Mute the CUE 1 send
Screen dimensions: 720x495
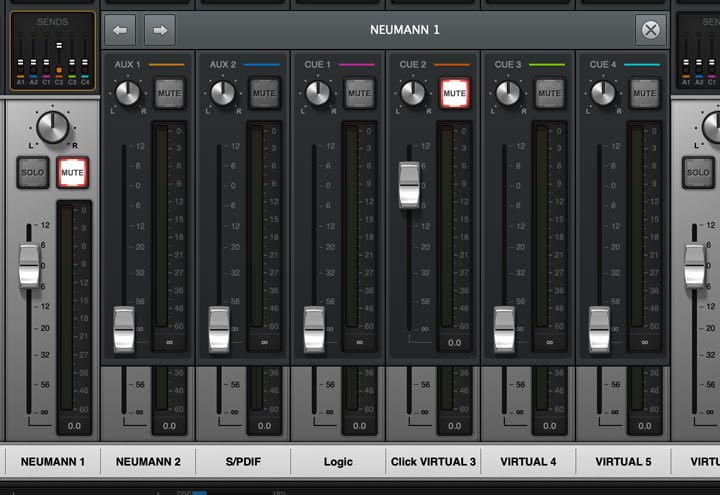click(360, 93)
